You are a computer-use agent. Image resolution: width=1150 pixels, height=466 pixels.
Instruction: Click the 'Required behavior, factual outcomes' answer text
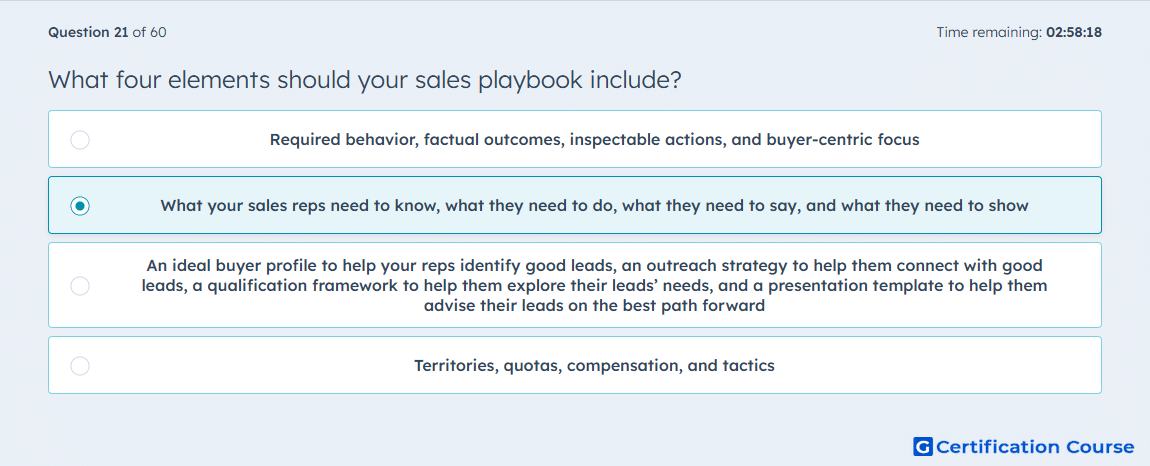tap(594, 139)
